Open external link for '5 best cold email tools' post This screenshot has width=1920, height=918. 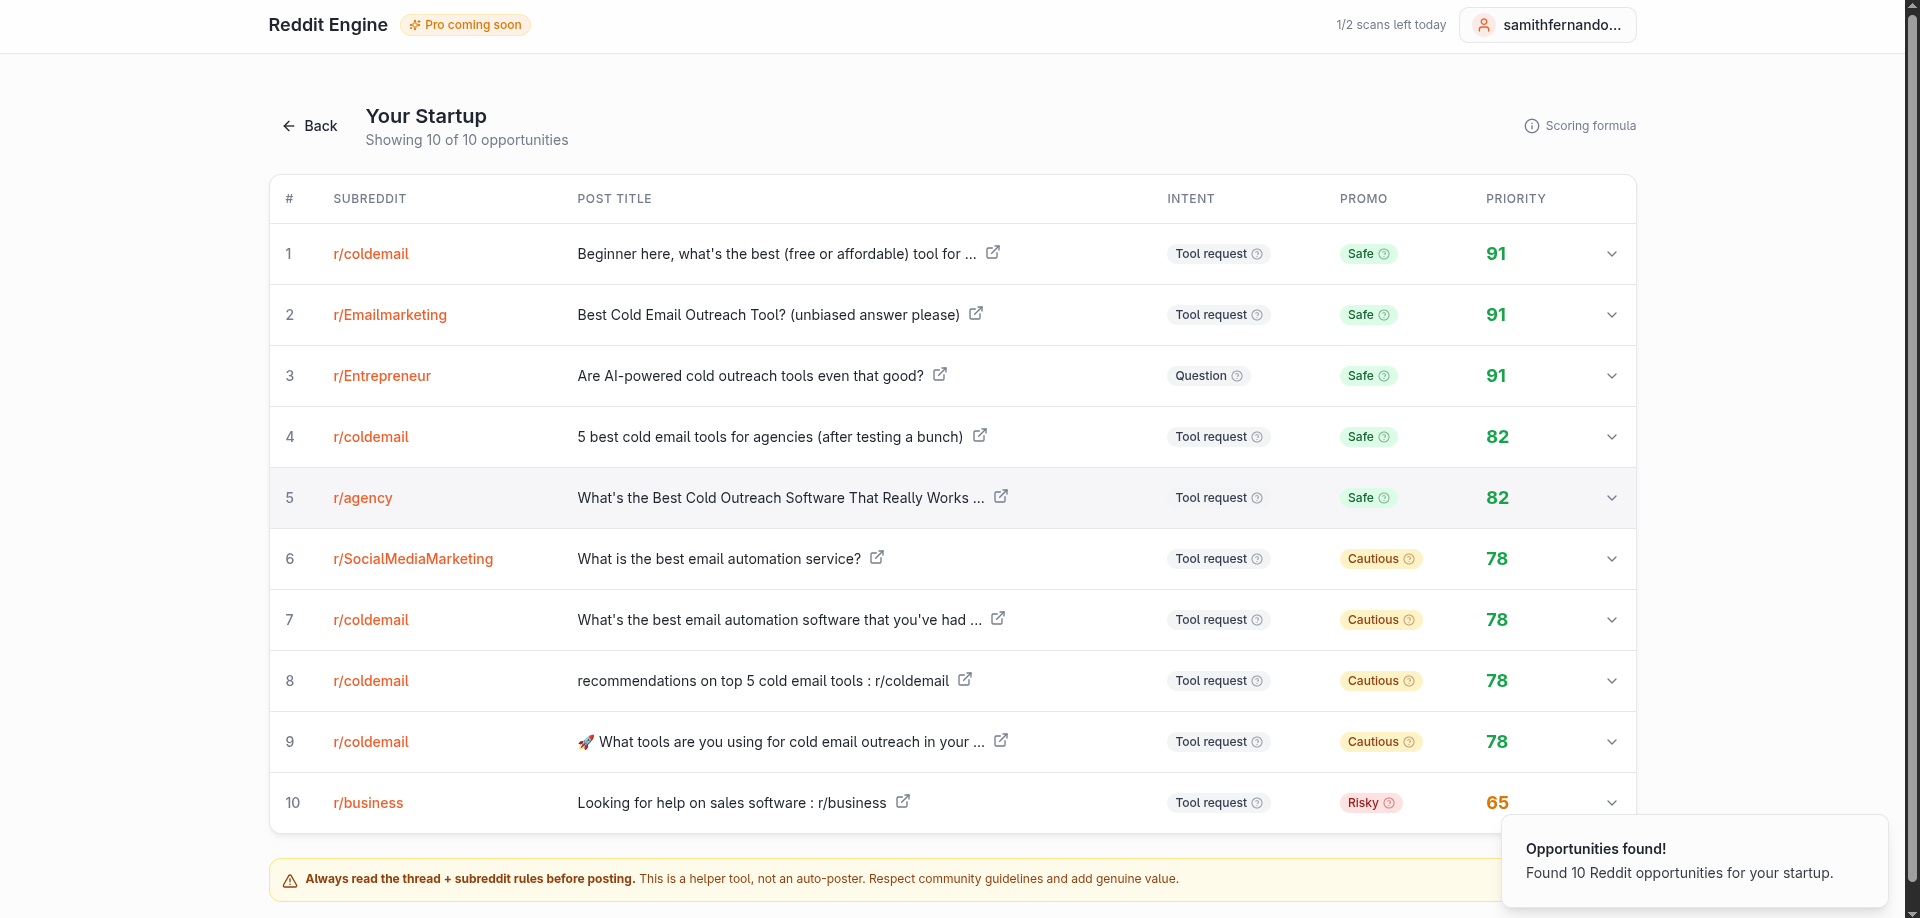pyautogui.click(x=980, y=436)
